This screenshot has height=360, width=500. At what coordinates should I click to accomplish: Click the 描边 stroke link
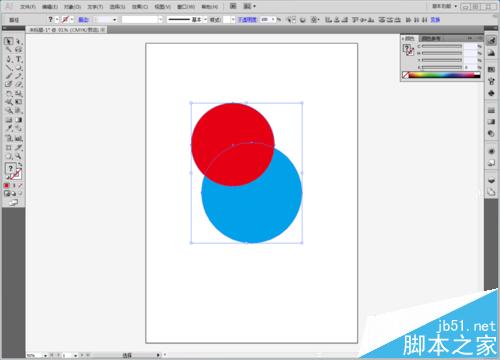tap(83, 20)
